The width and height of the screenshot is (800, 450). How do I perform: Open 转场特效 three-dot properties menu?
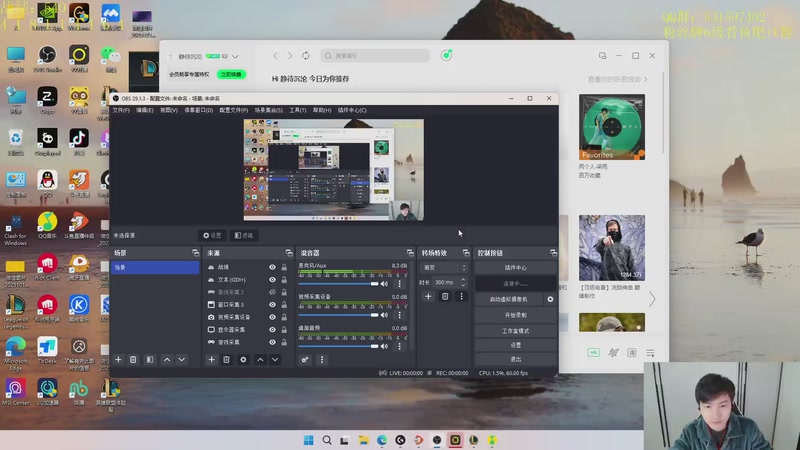[x=462, y=296]
